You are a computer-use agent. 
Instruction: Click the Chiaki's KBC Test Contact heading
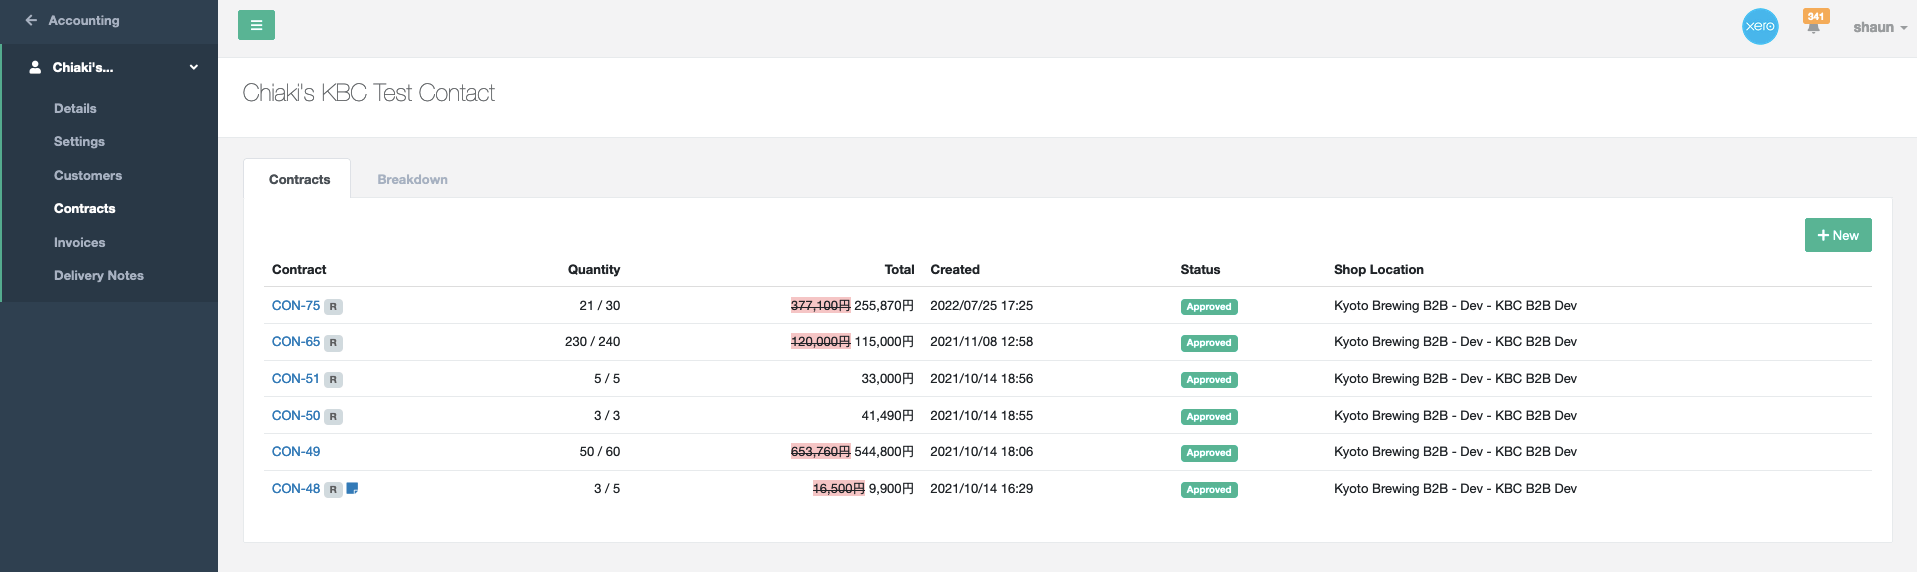[368, 93]
